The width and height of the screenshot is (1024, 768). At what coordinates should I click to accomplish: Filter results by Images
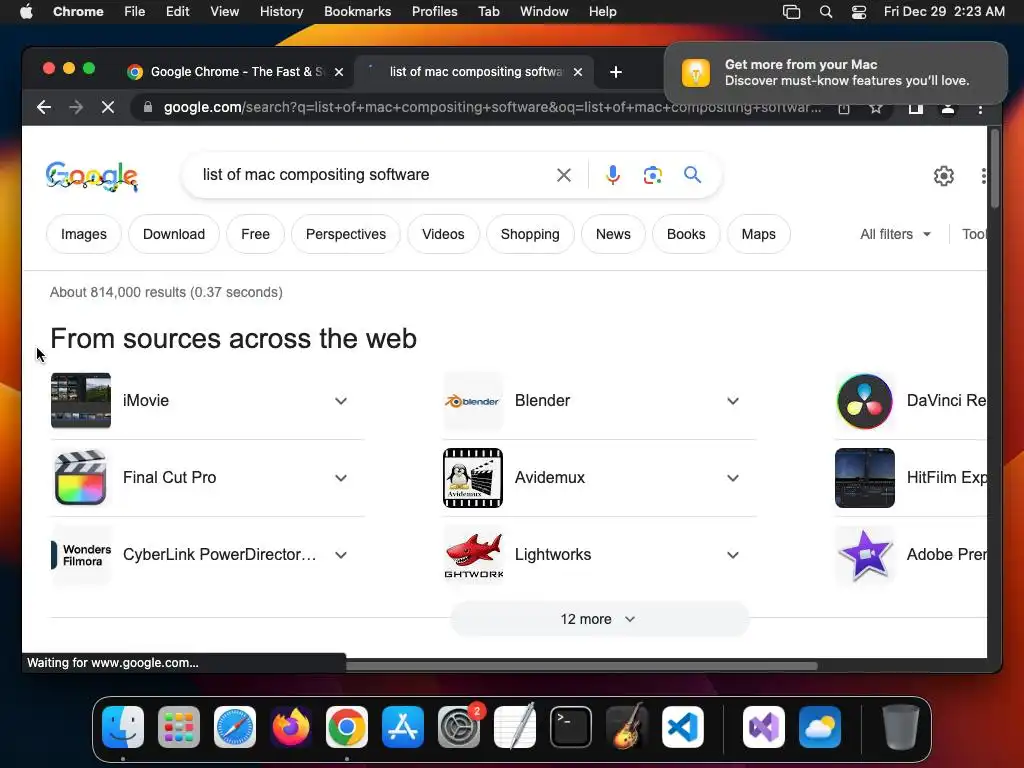[x=84, y=234]
